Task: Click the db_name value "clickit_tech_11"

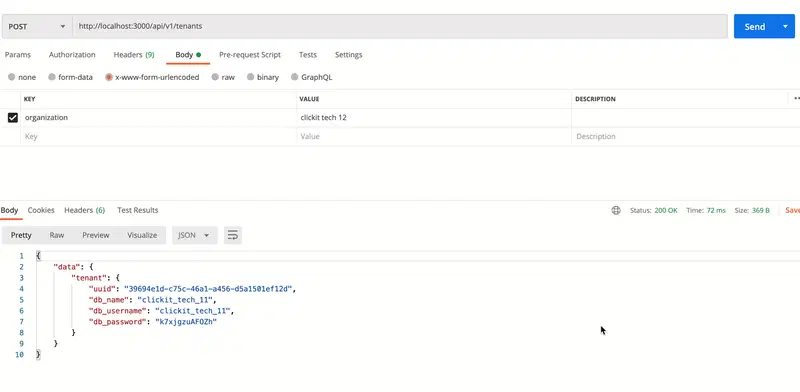Action: (x=174, y=300)
